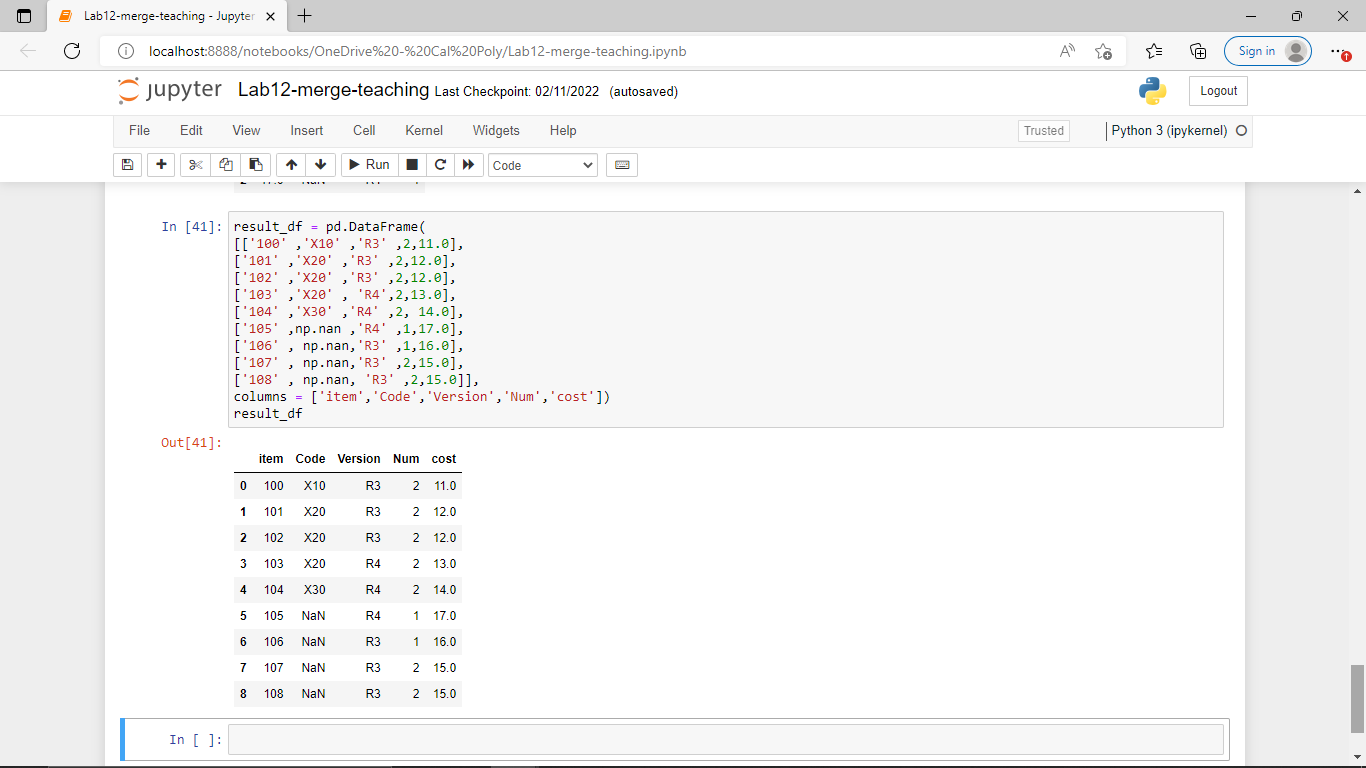Click the Out[41]: output prompt label
The height and width of the screenshot is (768, 1366).
coord(192,443)
